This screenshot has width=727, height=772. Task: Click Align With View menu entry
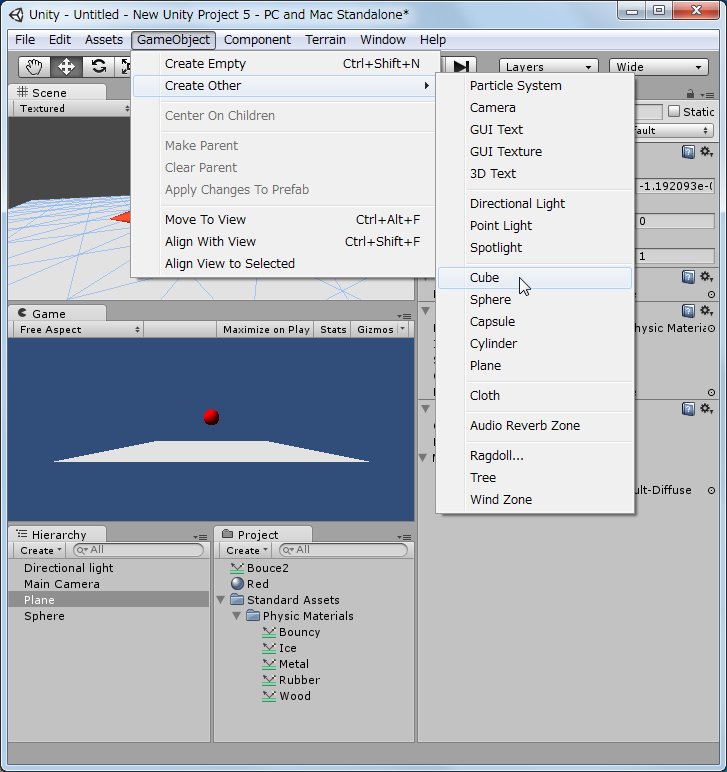coord(284,242)
